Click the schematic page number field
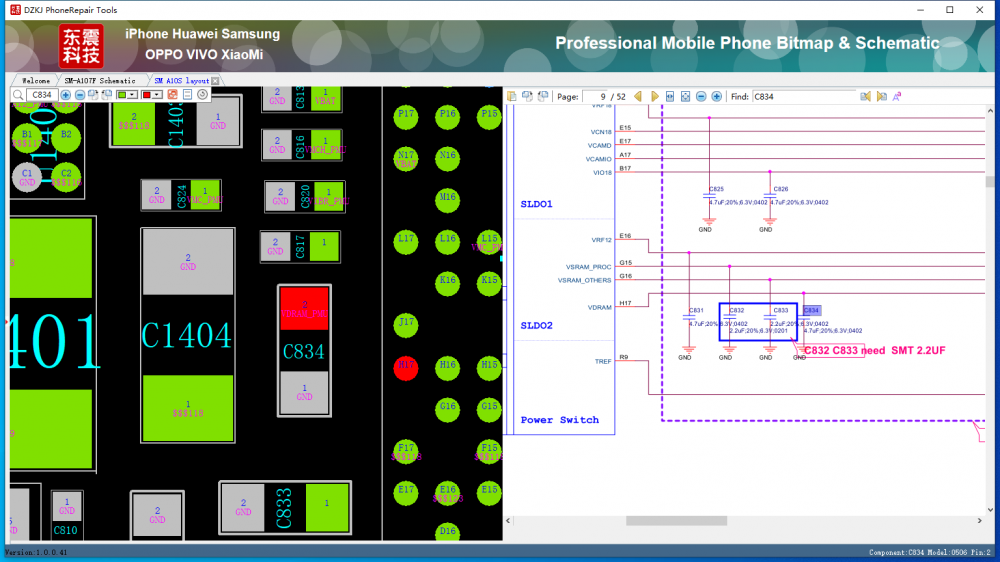 point(594,96)
